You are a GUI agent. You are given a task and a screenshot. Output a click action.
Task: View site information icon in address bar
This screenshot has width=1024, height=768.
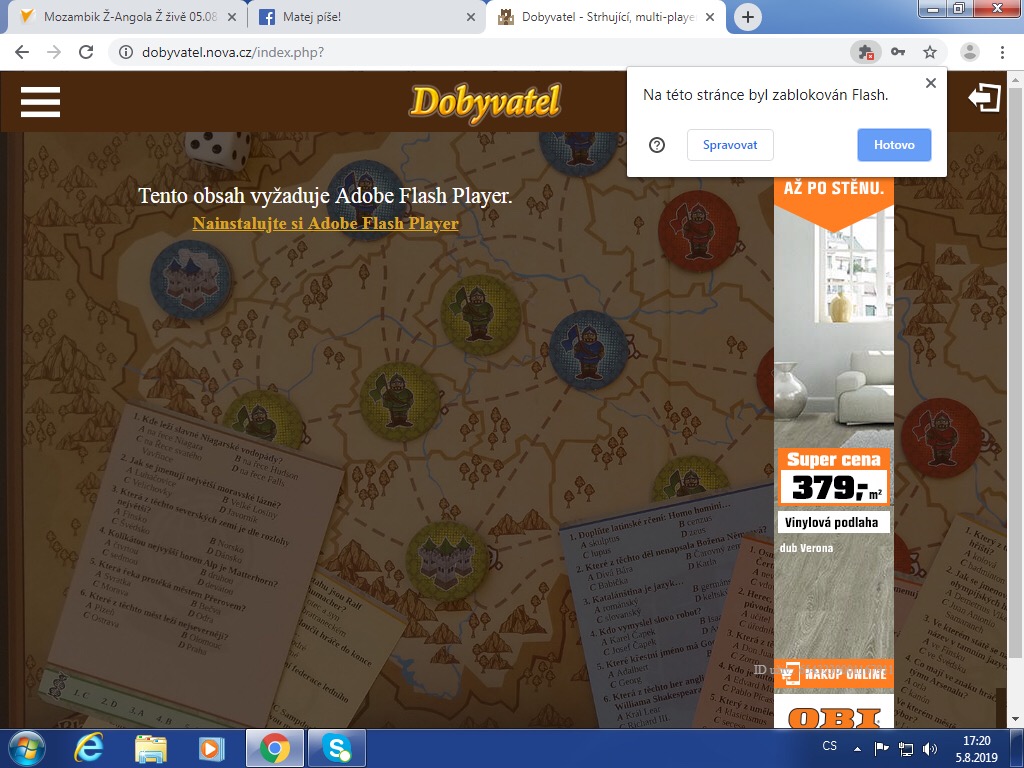[x=125, y=52]
